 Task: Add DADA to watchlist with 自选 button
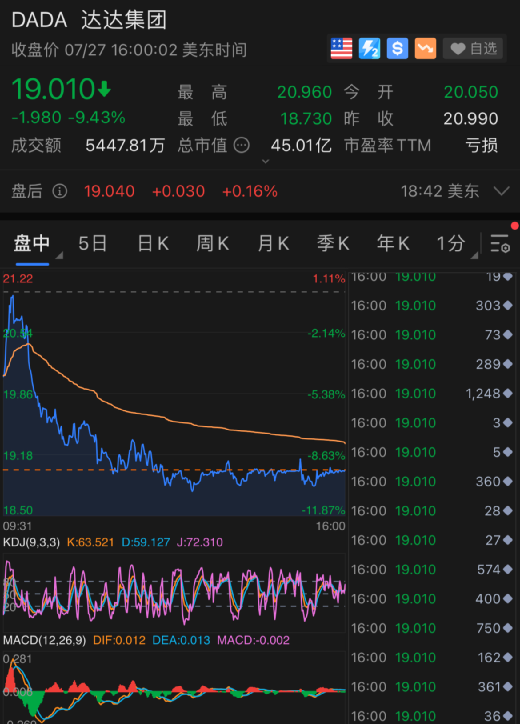pos(473,48)
